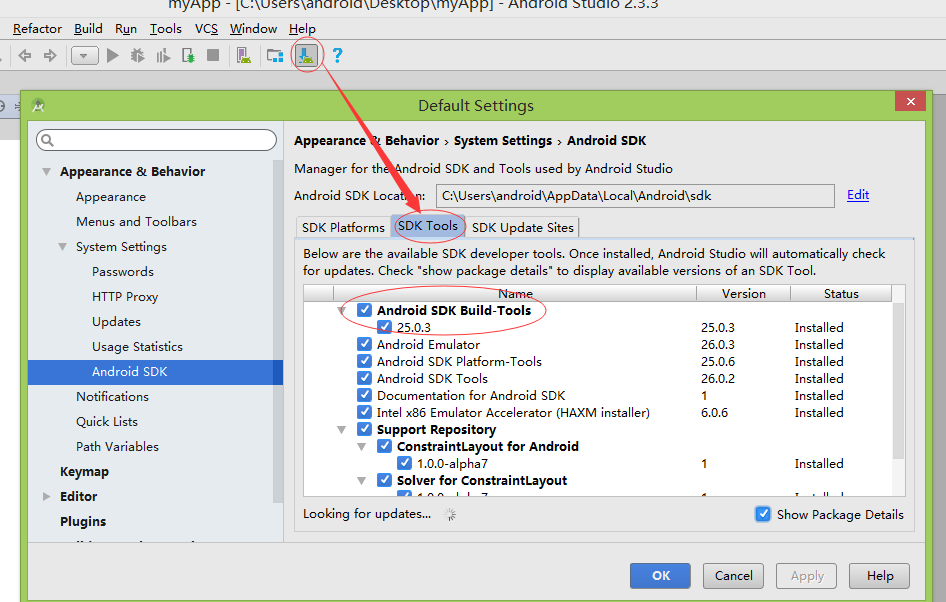Screen dimensions: 946x602
Task: Click the toolbar icon right of Debug
Action: click(x=163, y=56)
